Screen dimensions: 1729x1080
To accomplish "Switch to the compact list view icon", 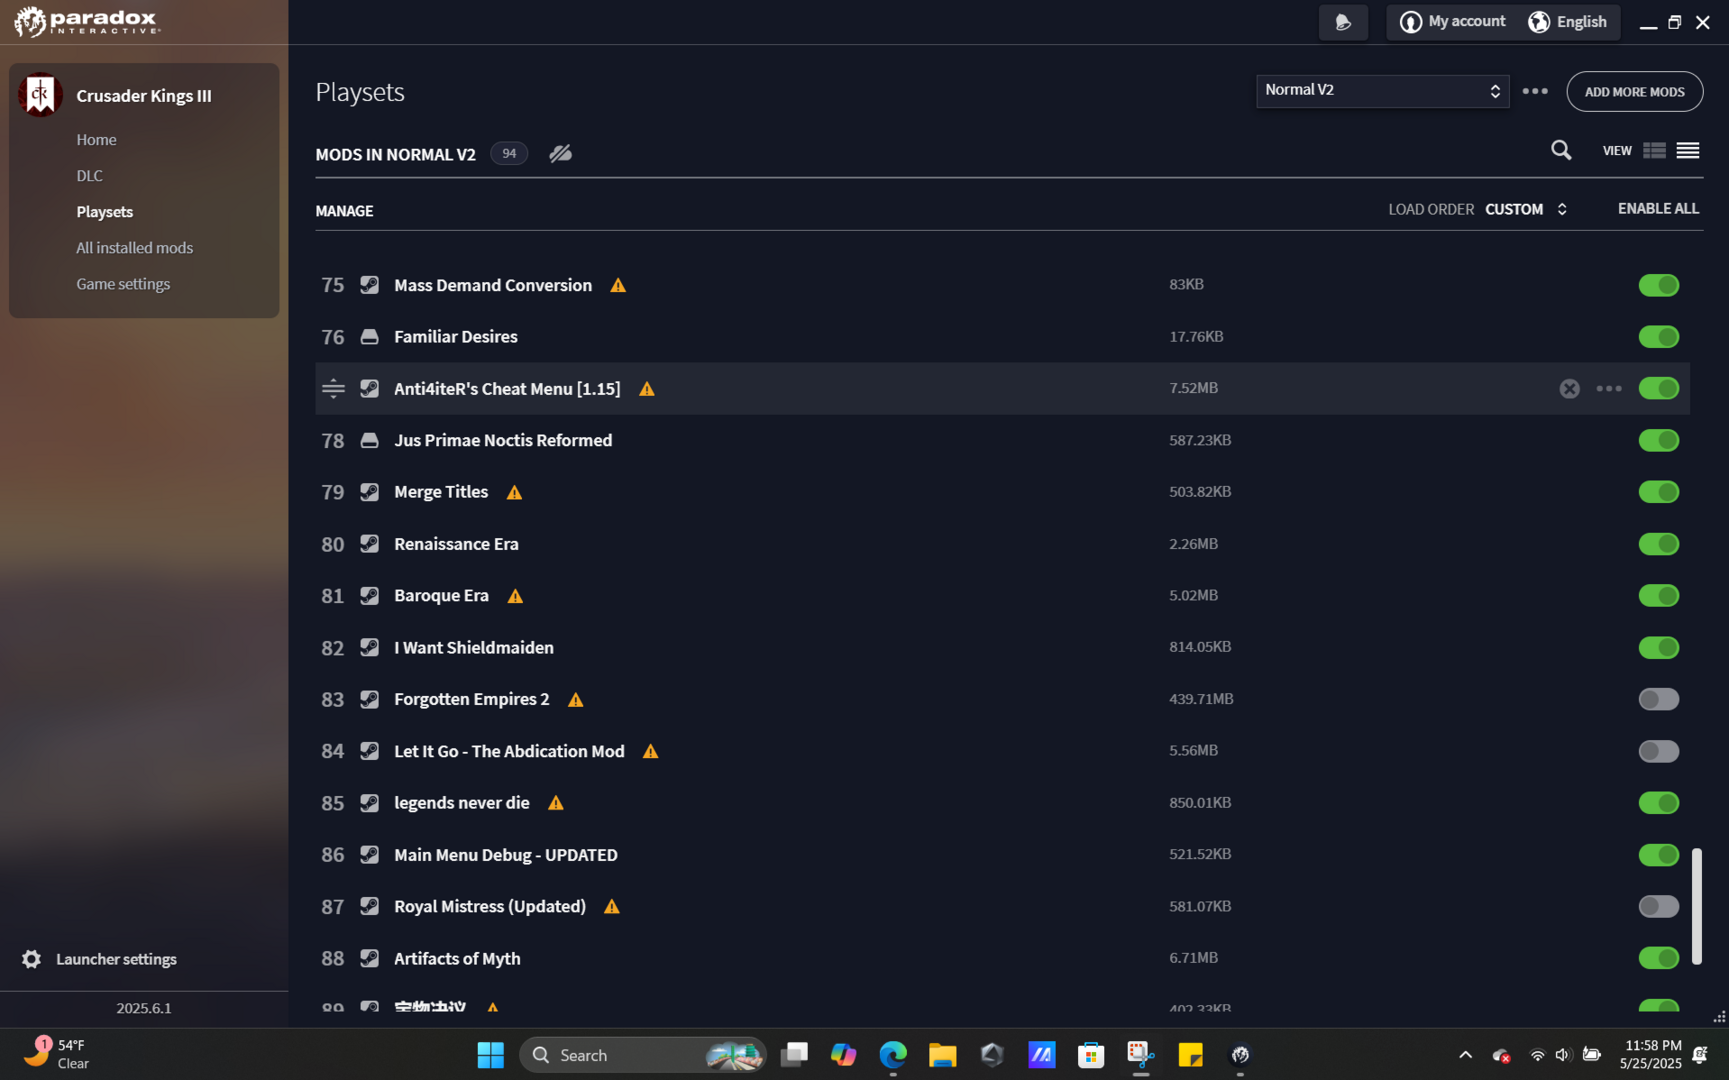I will (x=1688, y=150).
